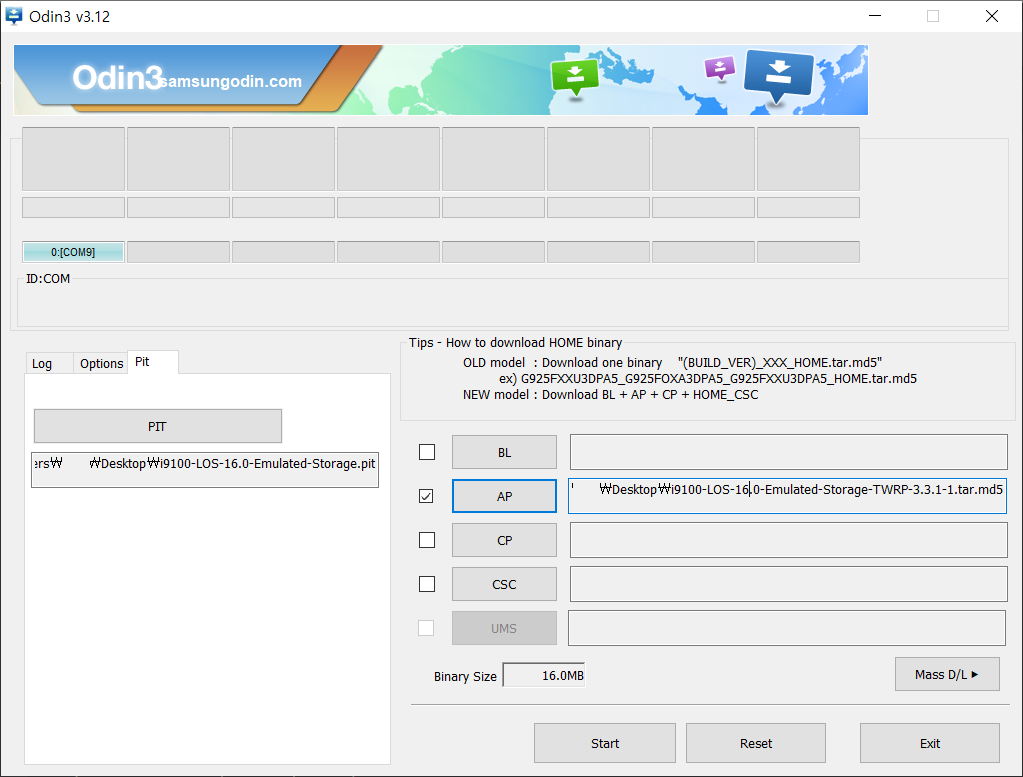This screenshot has width=1023, height=777.
Task: Close the Odin3 window
Action: pos(992,16)
